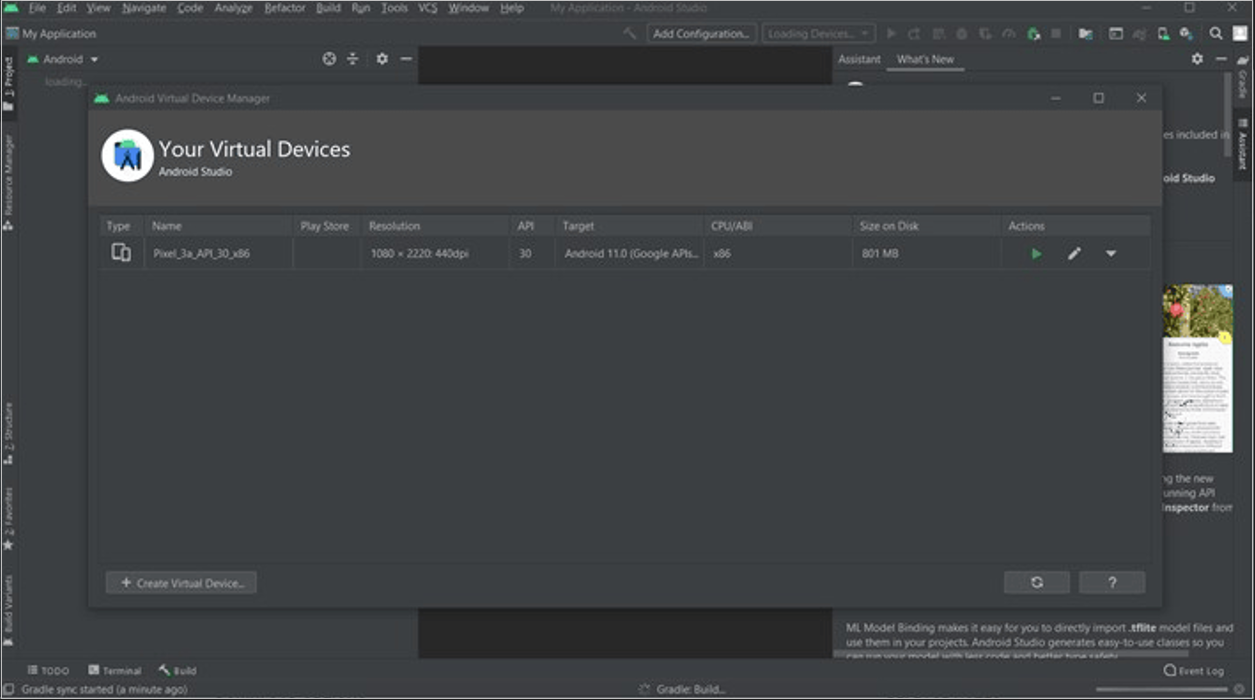The height and width of the screenshot is (700, 1255).
Task: Click the Assistant panel settings gear icon
Action: tap(1197, 59)
